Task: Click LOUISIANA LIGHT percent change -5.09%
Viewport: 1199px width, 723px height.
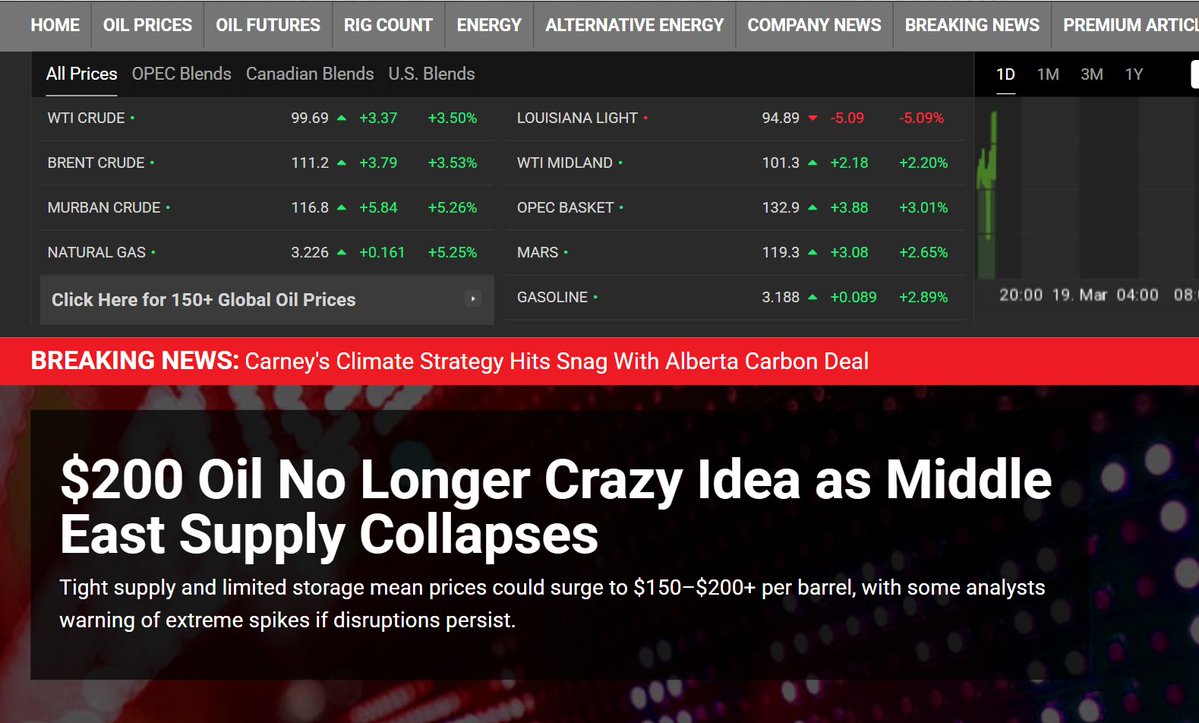Action: point(921,118)
